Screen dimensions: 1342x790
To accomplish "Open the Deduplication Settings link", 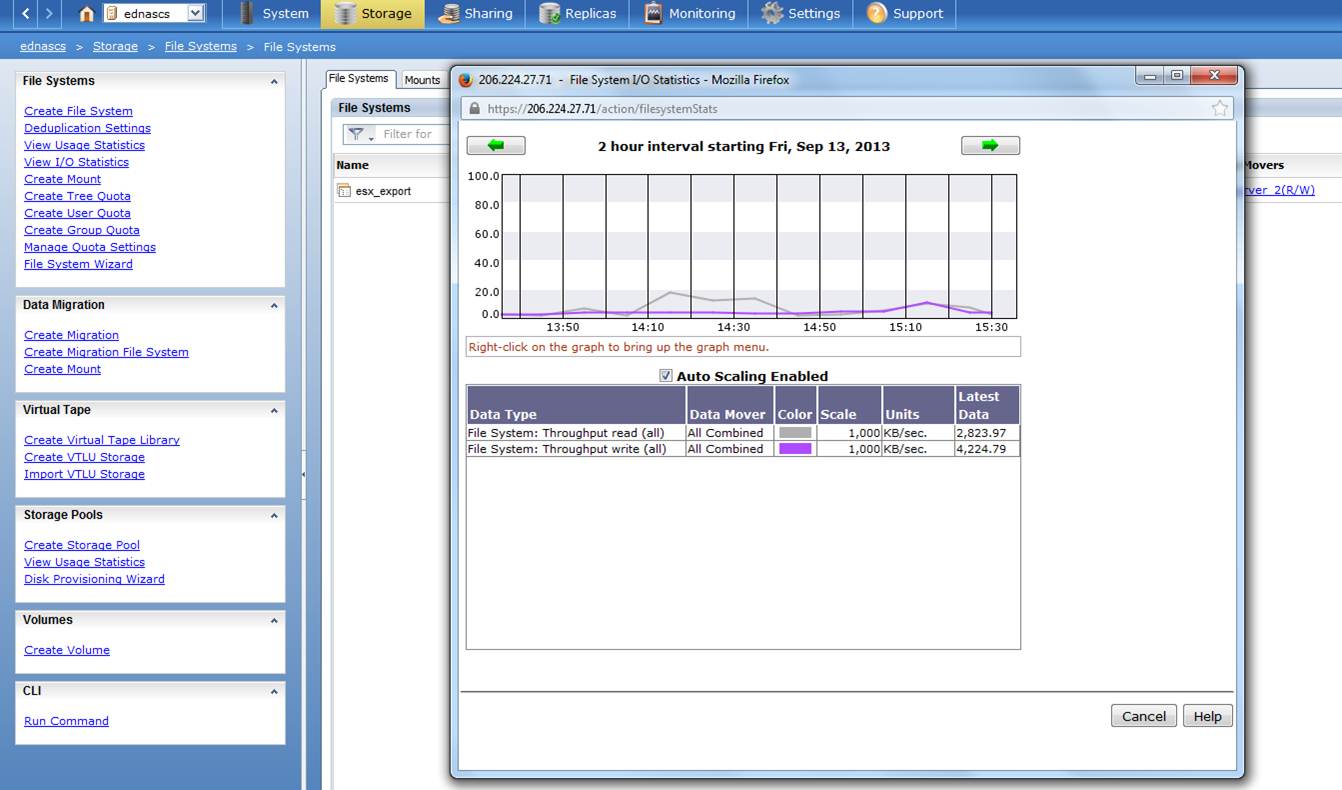I will pyautogui.click(x=87, y=128).
